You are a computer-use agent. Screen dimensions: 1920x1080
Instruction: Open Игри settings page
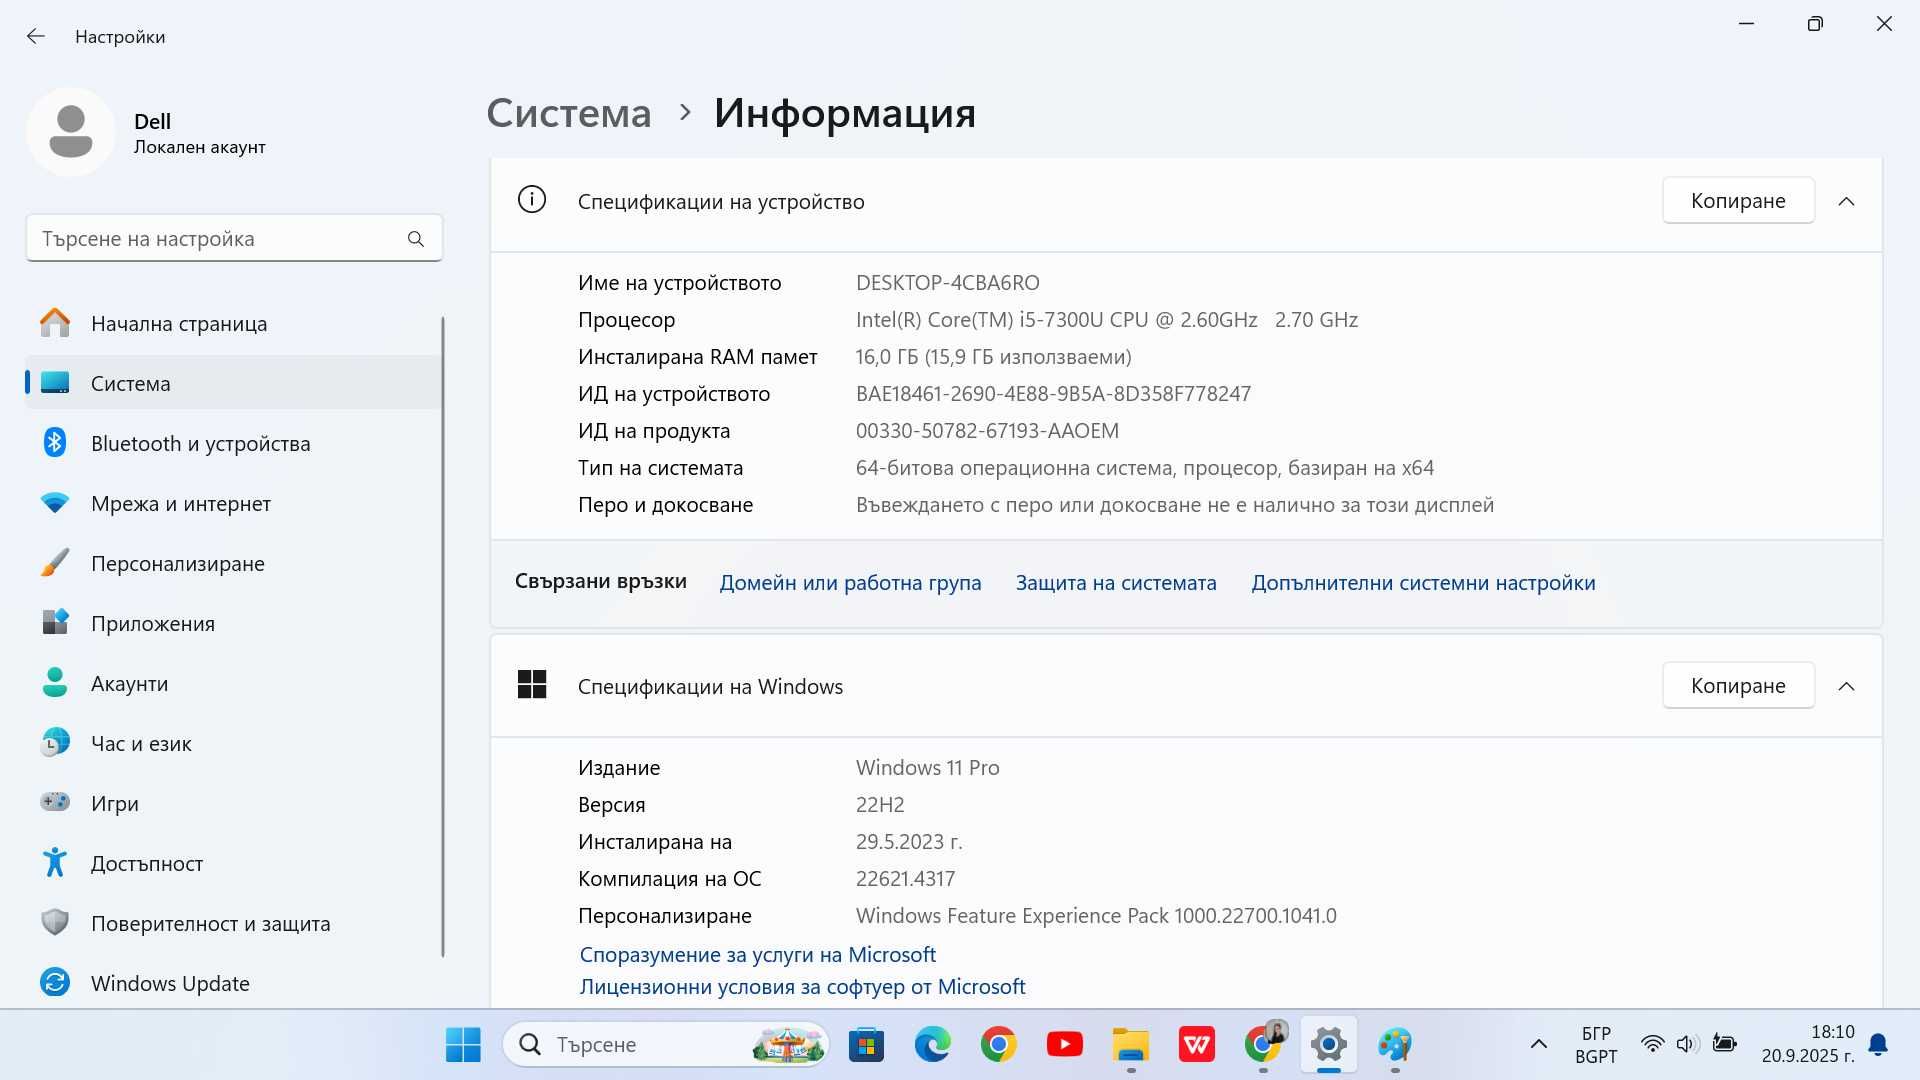coord(234,803)
